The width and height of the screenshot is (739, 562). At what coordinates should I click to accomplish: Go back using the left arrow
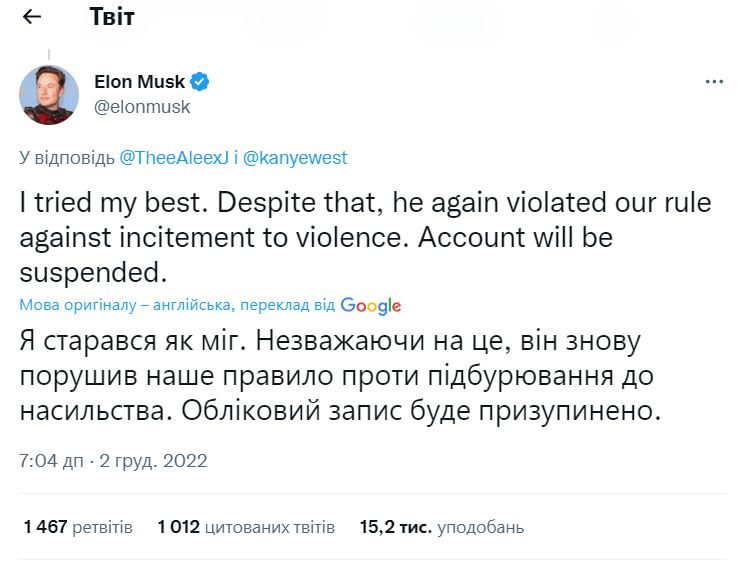(x=32, y=17)
